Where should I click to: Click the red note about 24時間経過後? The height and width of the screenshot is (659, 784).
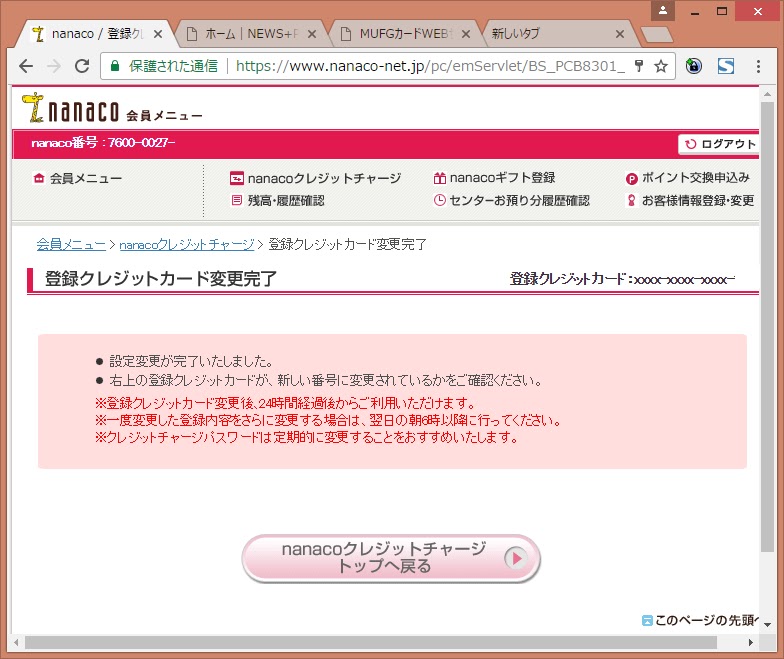(285, 402)
